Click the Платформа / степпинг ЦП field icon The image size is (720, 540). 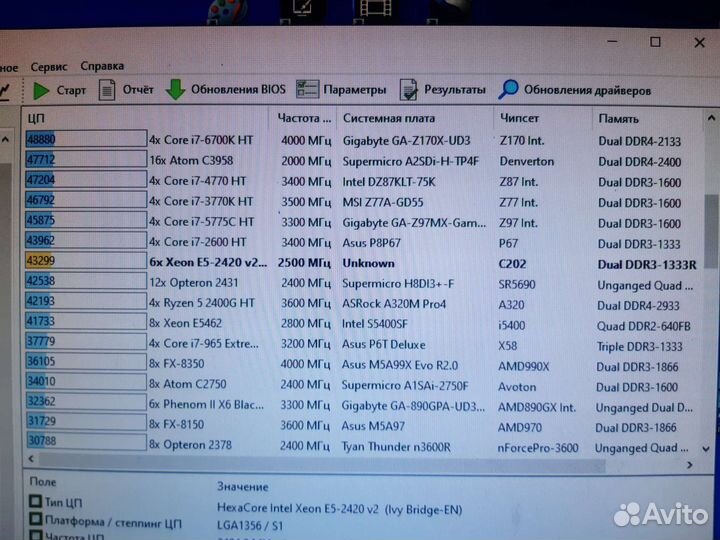tap(35, 519)
